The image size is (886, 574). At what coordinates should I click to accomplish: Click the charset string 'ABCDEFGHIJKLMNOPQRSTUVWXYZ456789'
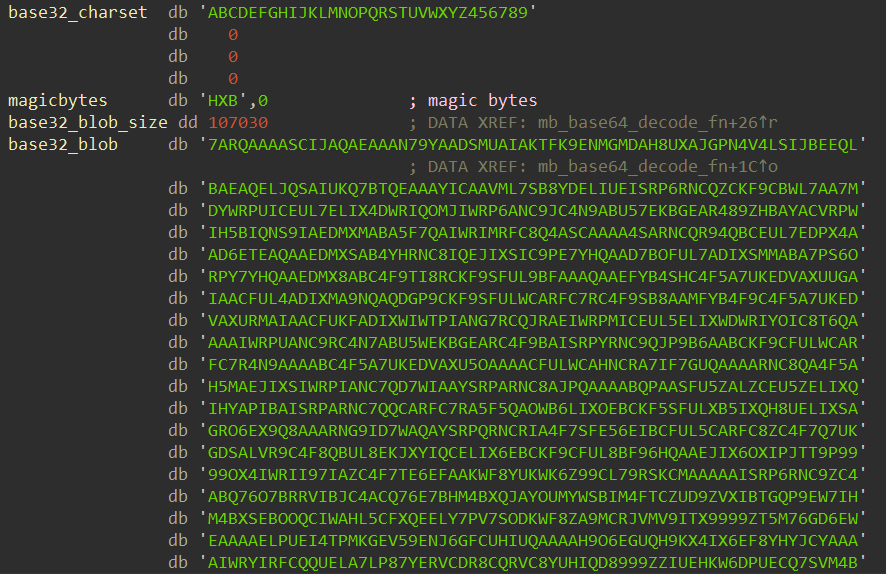368,12
